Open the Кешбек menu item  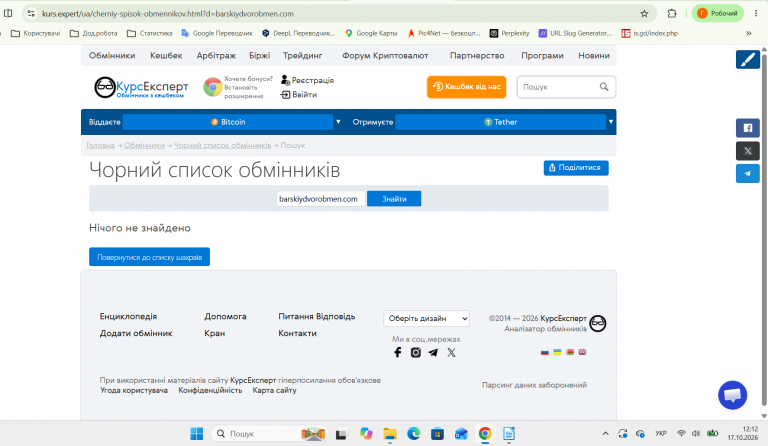tap(166, 55)
